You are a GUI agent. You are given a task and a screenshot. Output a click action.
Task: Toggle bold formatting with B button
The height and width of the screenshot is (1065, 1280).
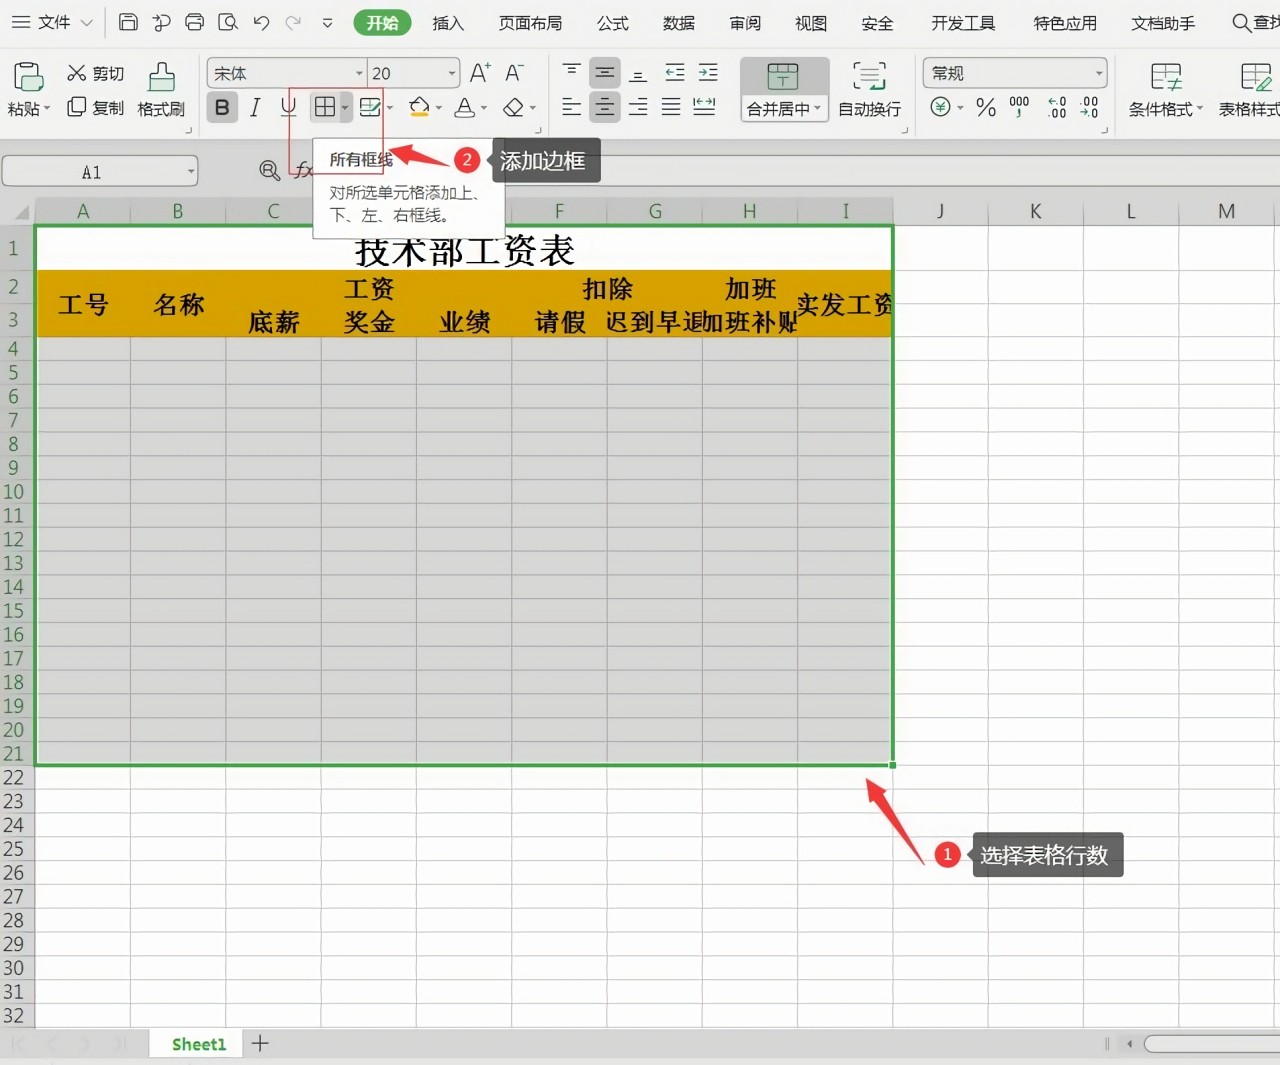click(x=221, y=107)
